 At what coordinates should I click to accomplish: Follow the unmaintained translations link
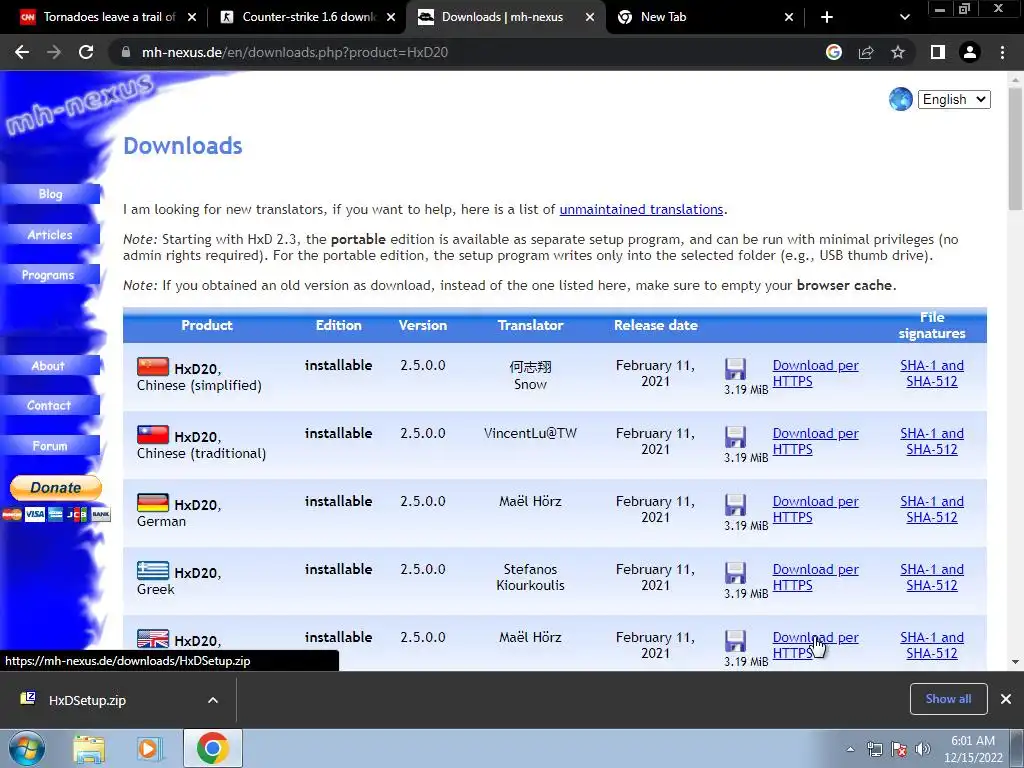[x=641, y=210]
